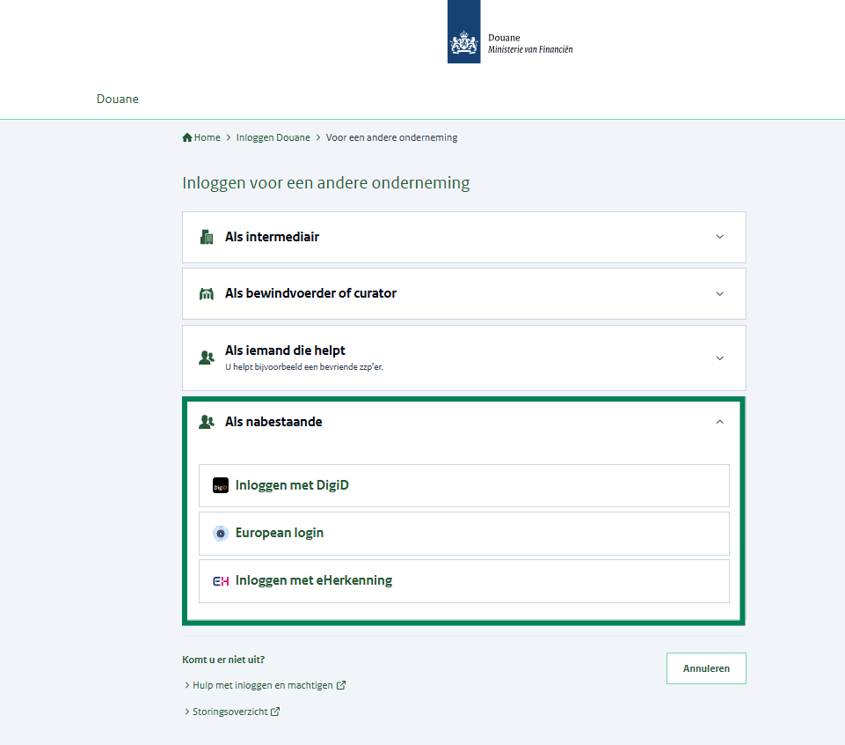Click the Douane navigation item
The height and width of the screenshot is (745, 845).
[x=117, y=99]
